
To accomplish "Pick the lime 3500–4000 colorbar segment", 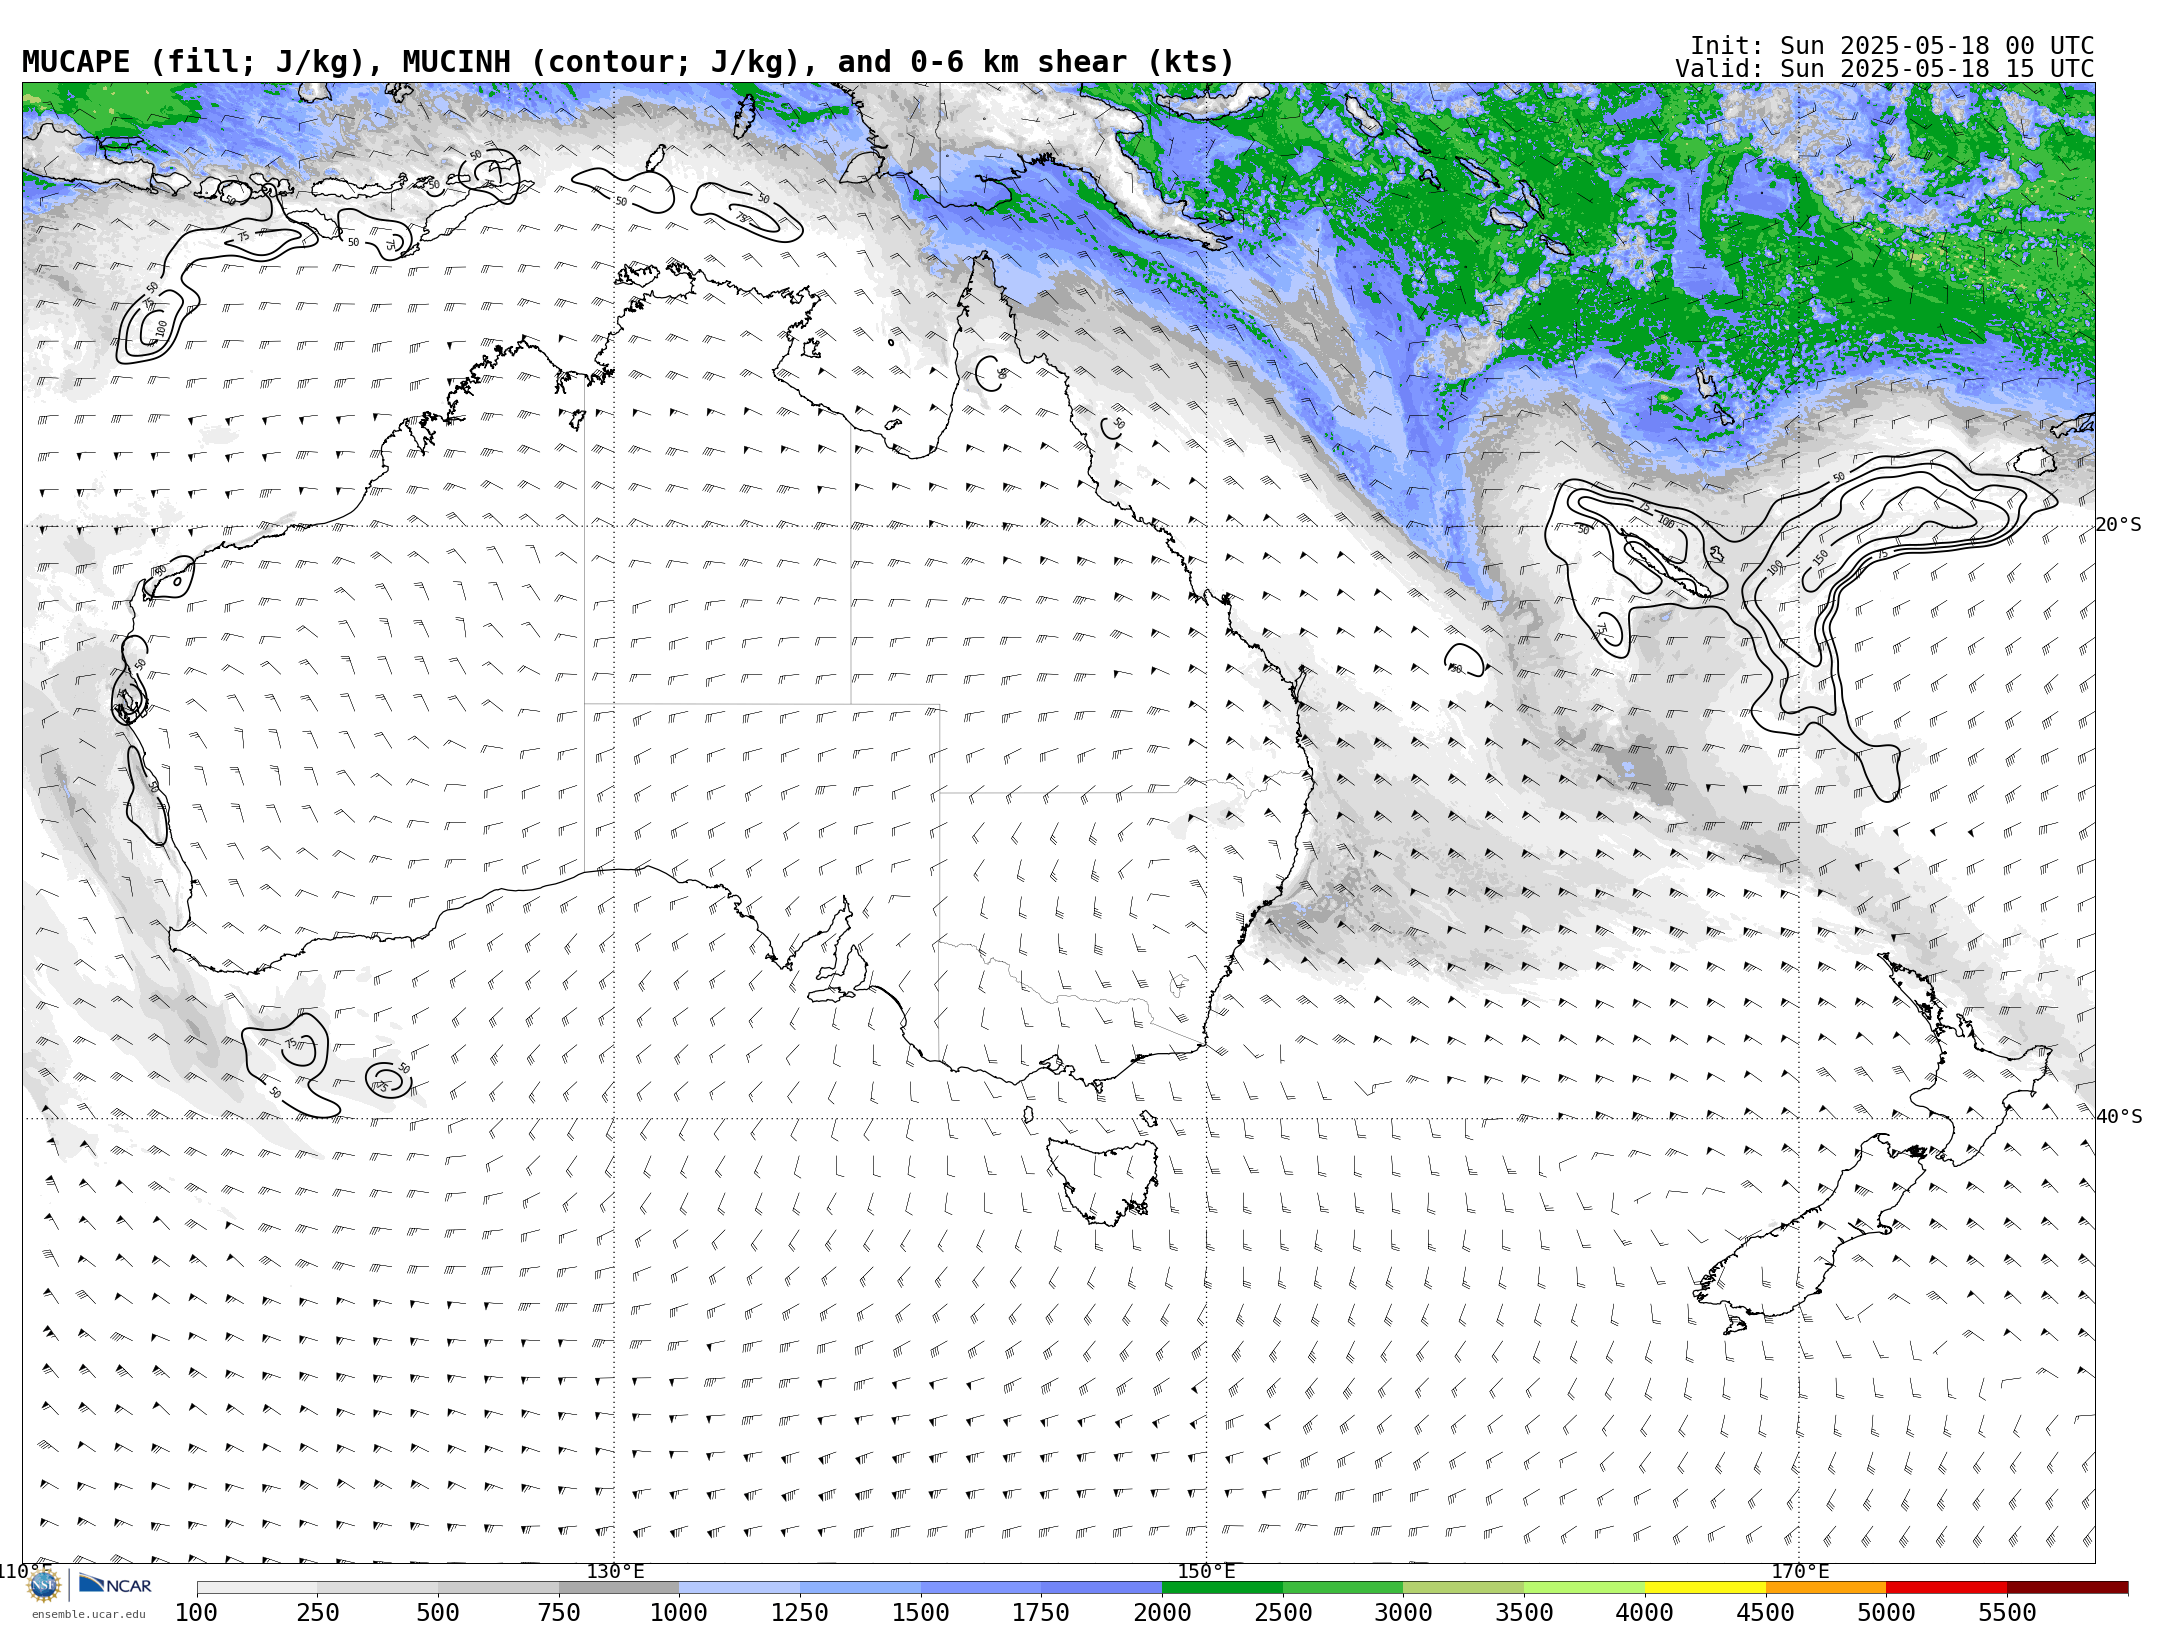I will click(1584, 1587).
